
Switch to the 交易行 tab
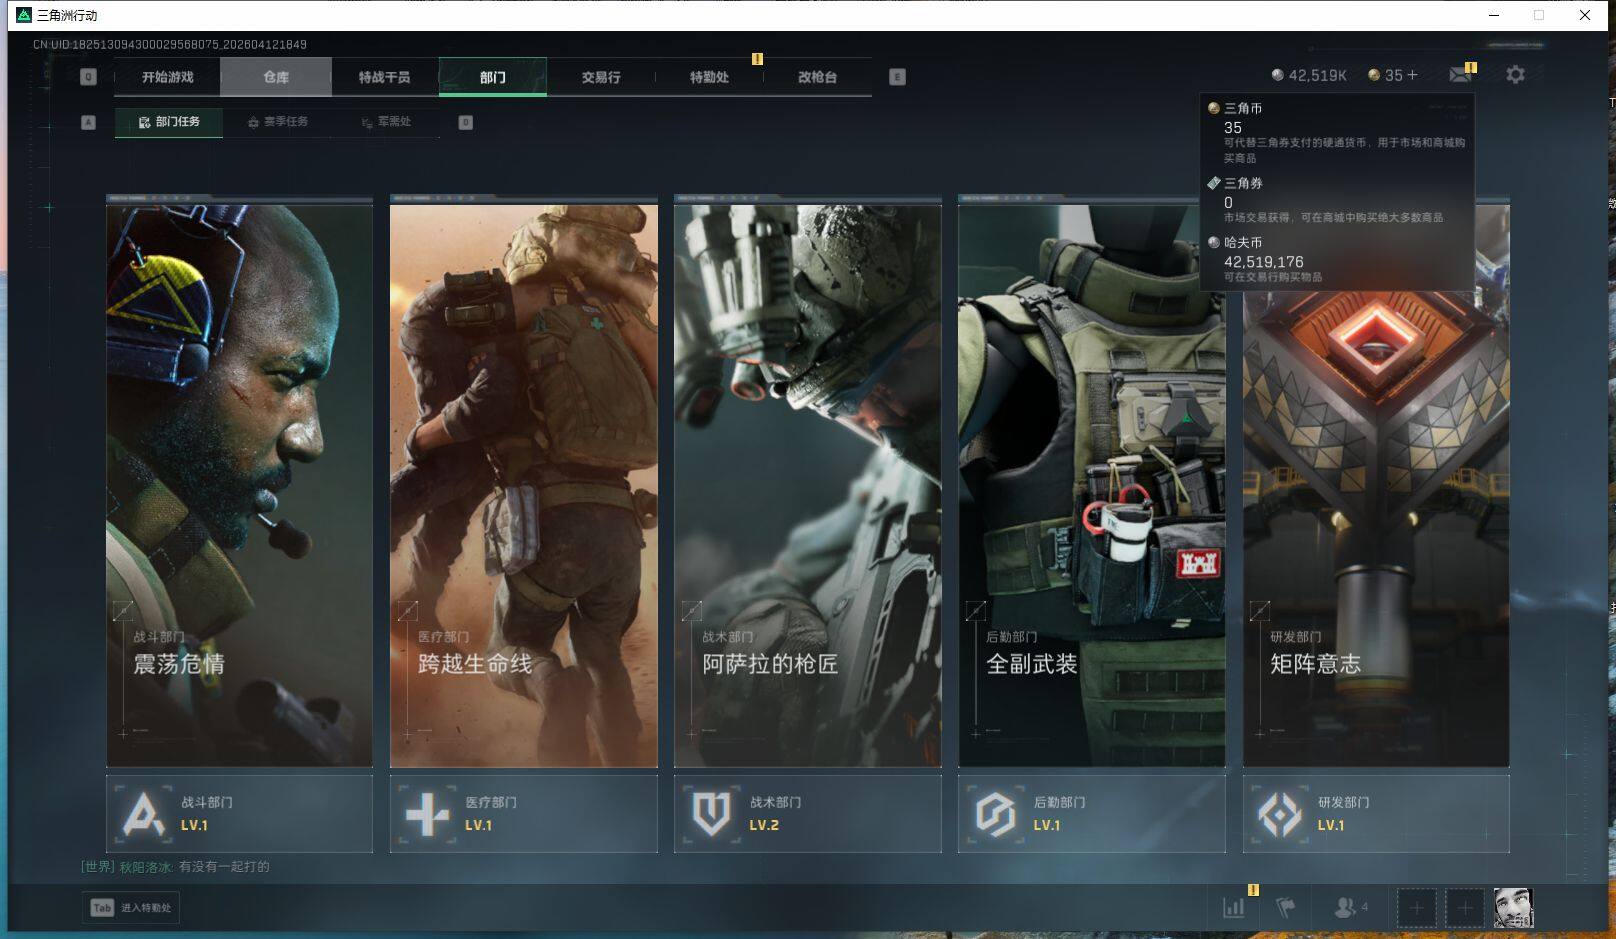[601, 77]
